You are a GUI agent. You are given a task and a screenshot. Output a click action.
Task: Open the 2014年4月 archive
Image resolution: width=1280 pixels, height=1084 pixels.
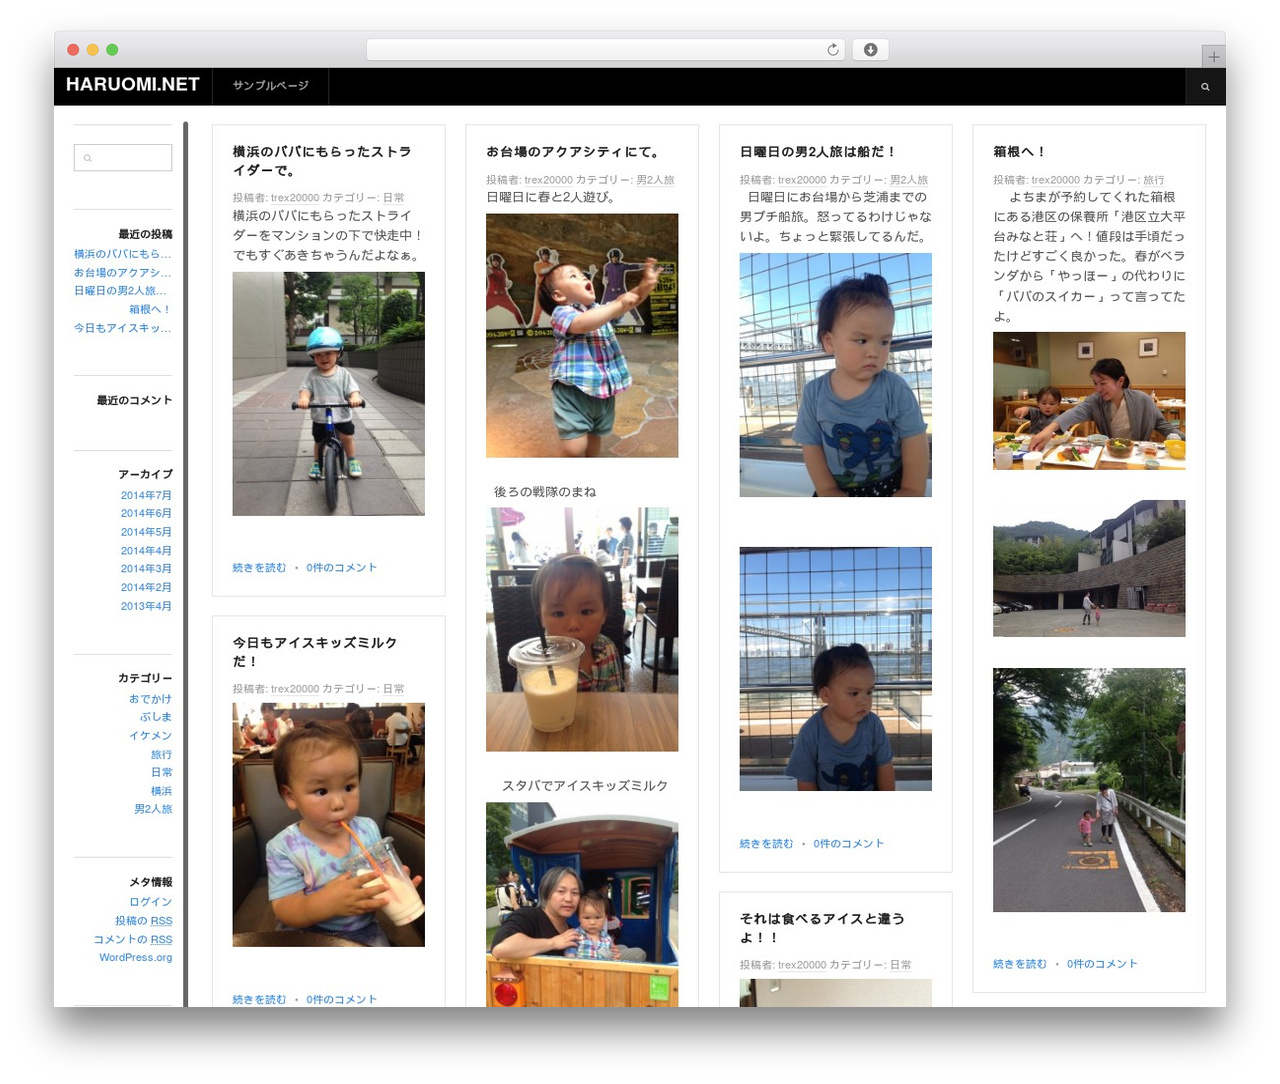click(146, 551)
